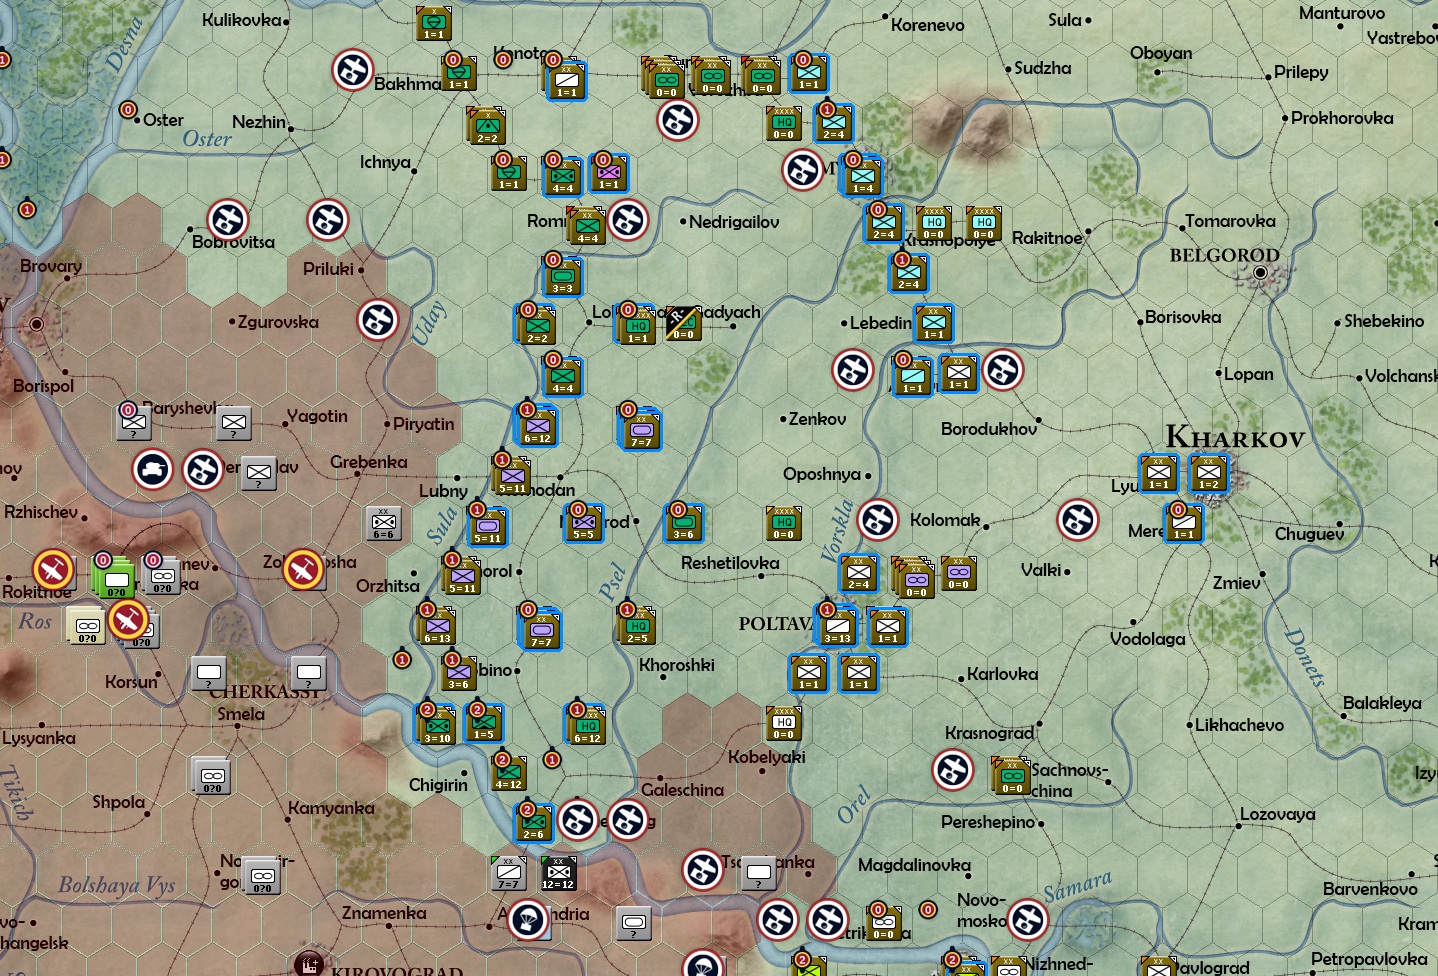Screen dimensions: 1438x976
Task: Click the air recon marker right of Zgurovska
Action: coord(378,320)
